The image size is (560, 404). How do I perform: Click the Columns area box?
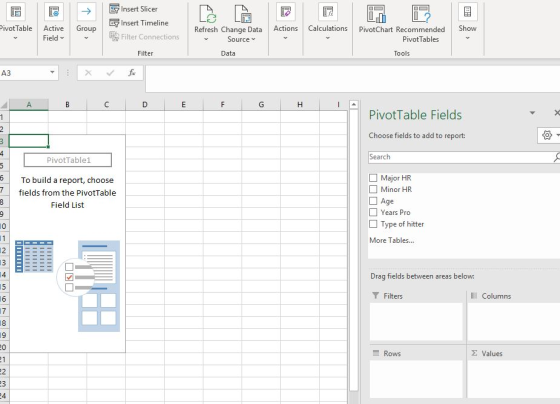514,322
